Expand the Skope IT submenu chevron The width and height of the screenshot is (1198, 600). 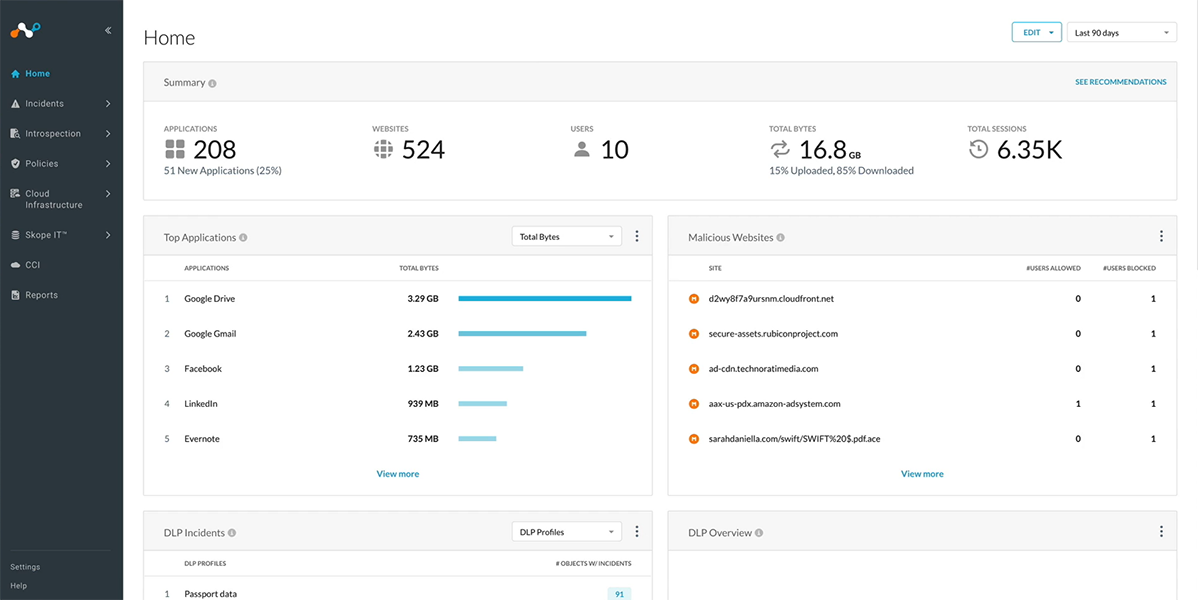(108, 235)
